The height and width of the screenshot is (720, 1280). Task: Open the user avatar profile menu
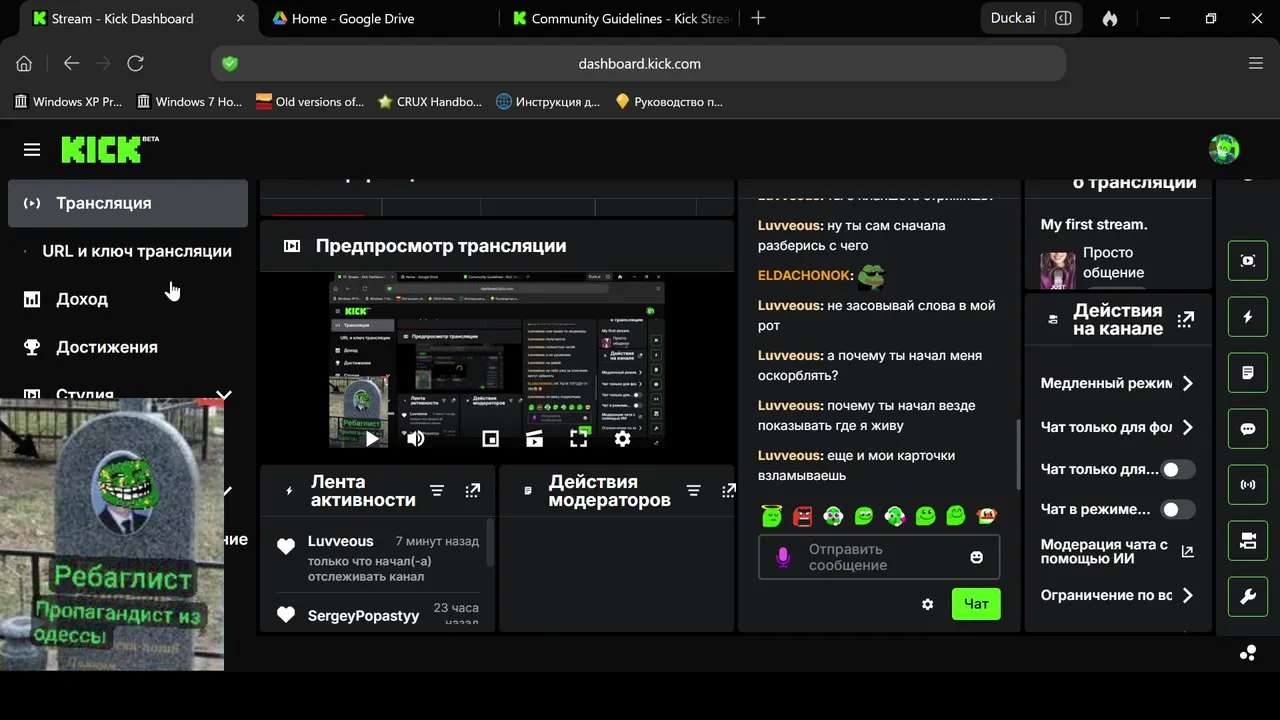pos(1224,149)
